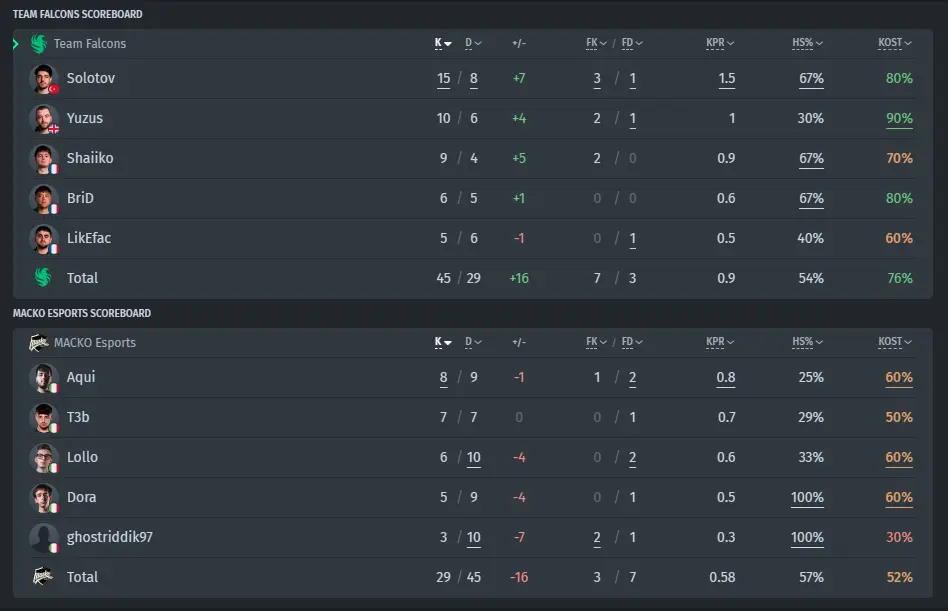Click the MACKO Esports logo in header
The image size is (948, 611).
pyautogui.click(x=39, y=343)
